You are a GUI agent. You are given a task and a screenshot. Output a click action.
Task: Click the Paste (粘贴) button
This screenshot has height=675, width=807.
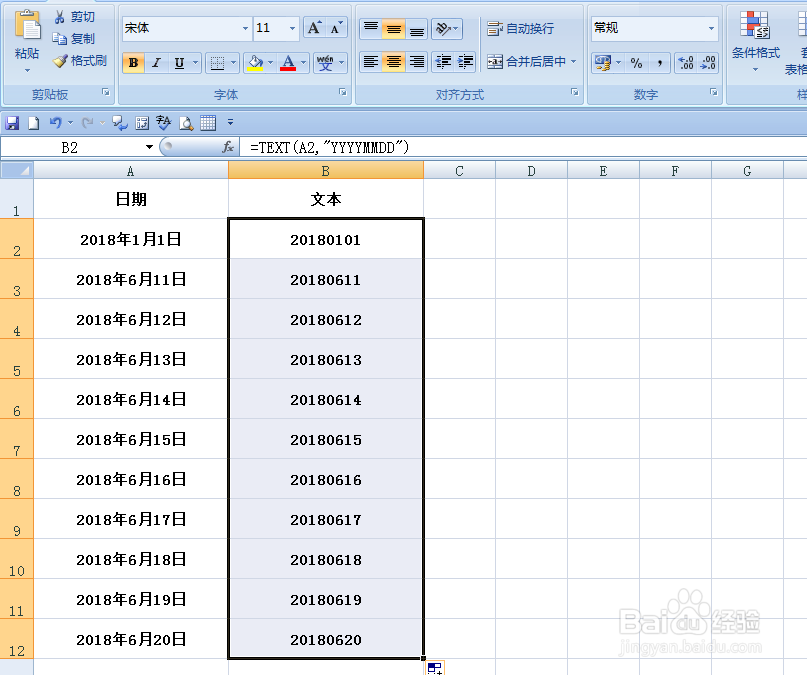pyautogui.click(x=27, y=33)
